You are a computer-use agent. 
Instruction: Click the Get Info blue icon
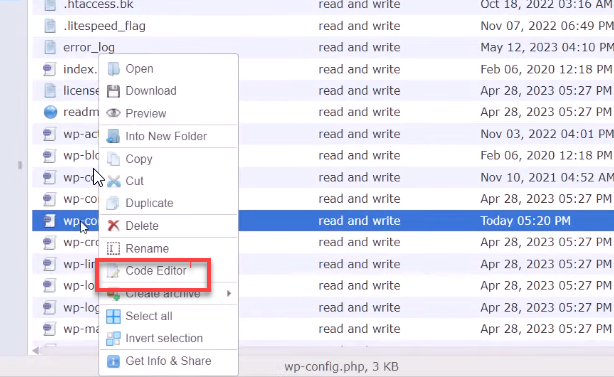coord(113,361)
